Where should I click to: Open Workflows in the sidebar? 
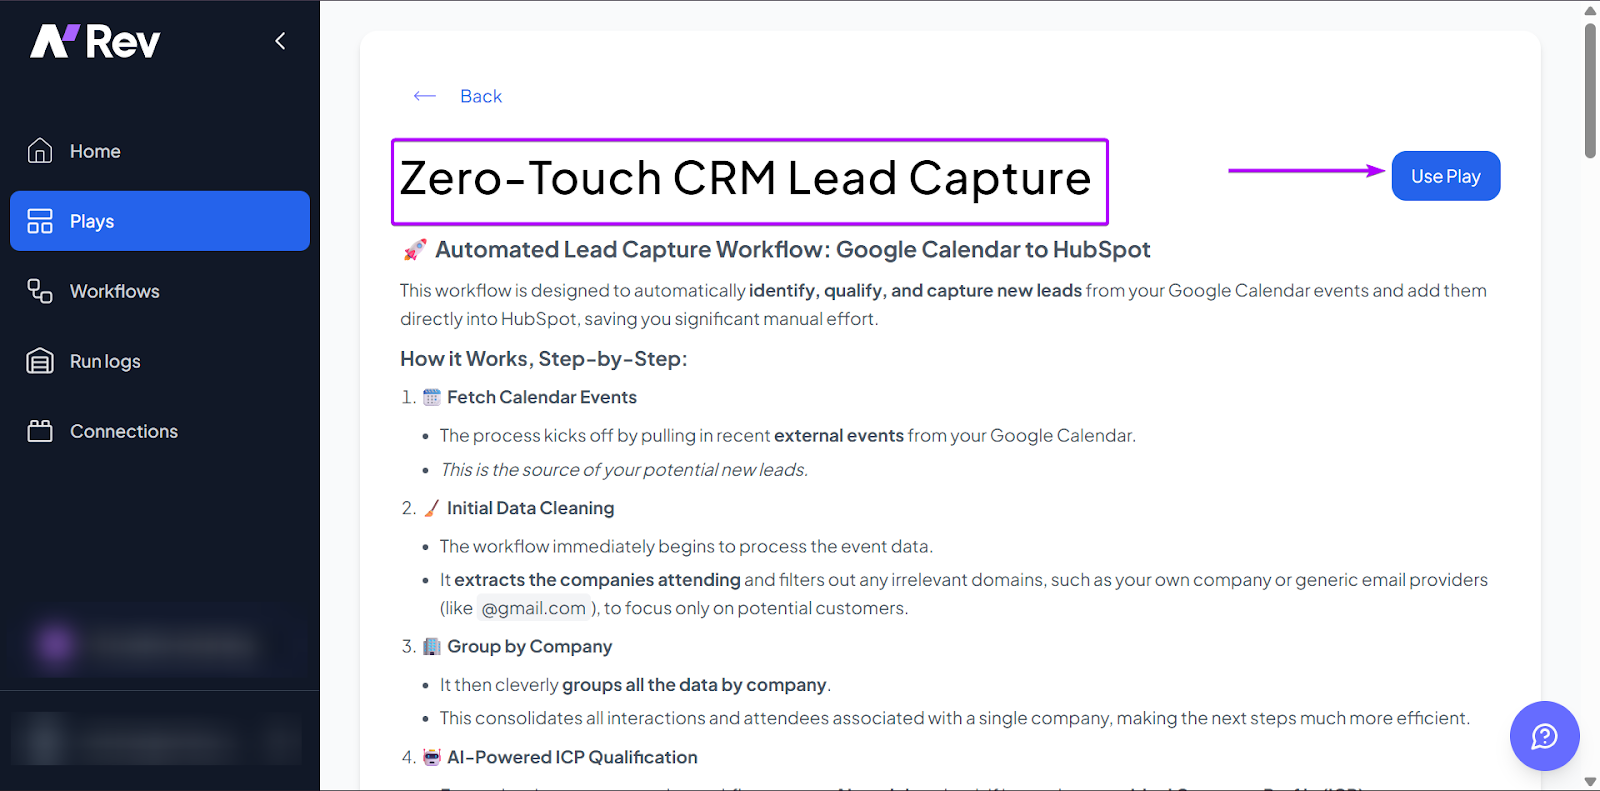click(160, 291)
